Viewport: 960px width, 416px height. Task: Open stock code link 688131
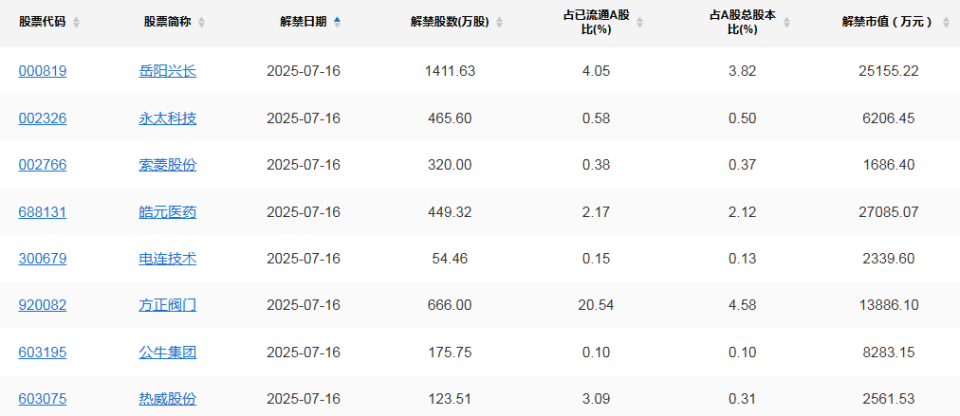pos(43,212)
